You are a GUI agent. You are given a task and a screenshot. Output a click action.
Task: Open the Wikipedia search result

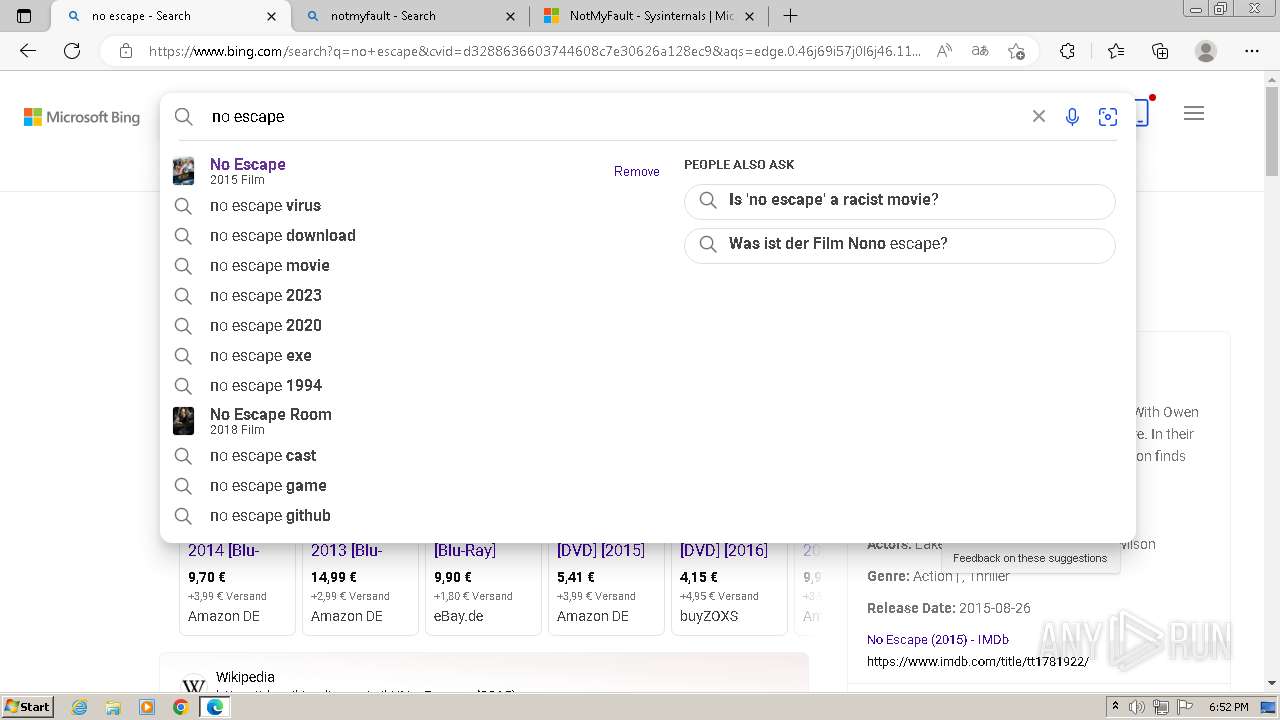[245, 677]
